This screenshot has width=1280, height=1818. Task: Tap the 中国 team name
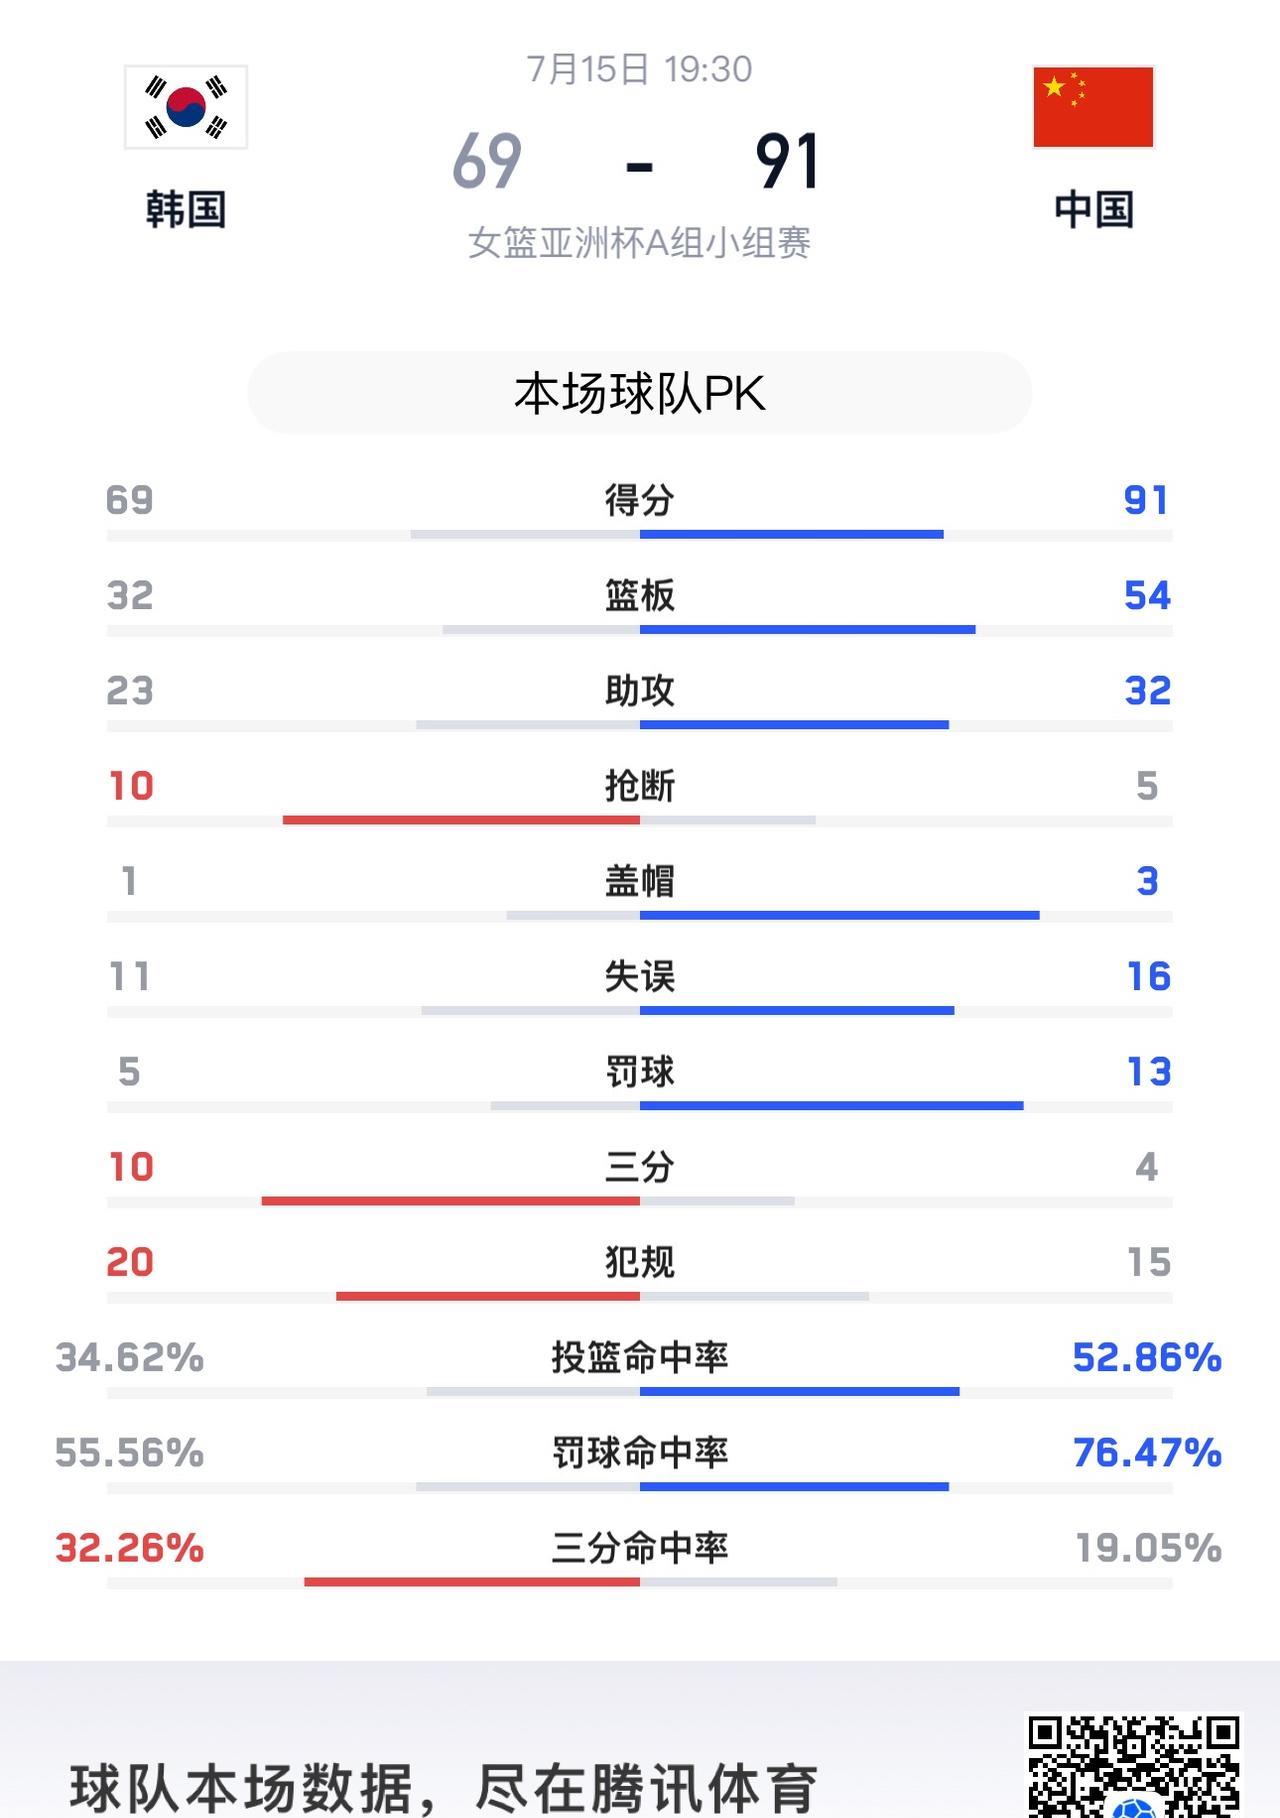pyautogui.click(x=1093, y=210)
